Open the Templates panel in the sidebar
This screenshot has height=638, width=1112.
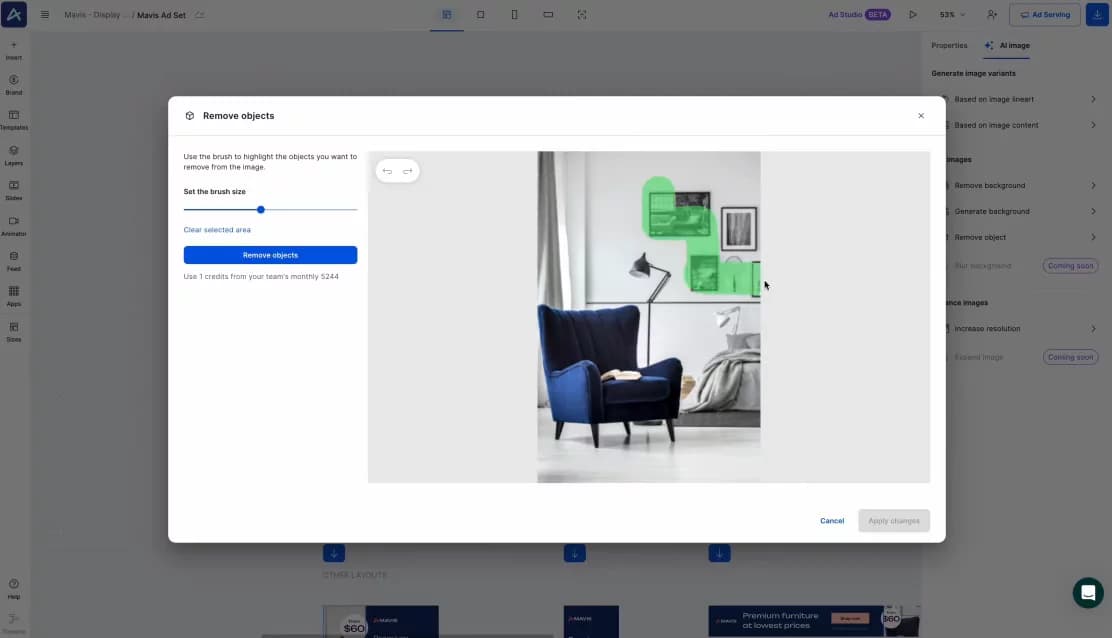tap(14, 120)
